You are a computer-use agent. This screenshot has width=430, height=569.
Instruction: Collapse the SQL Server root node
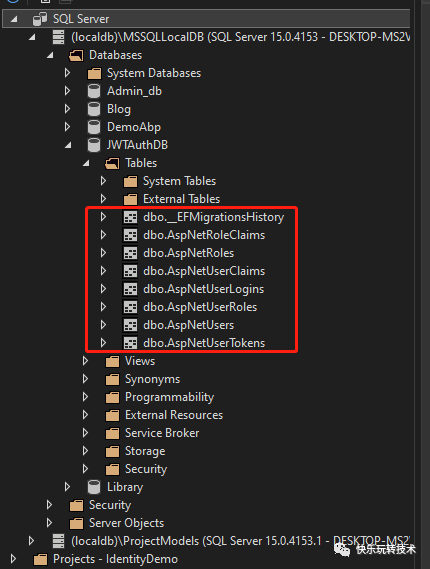click(14, 19)
